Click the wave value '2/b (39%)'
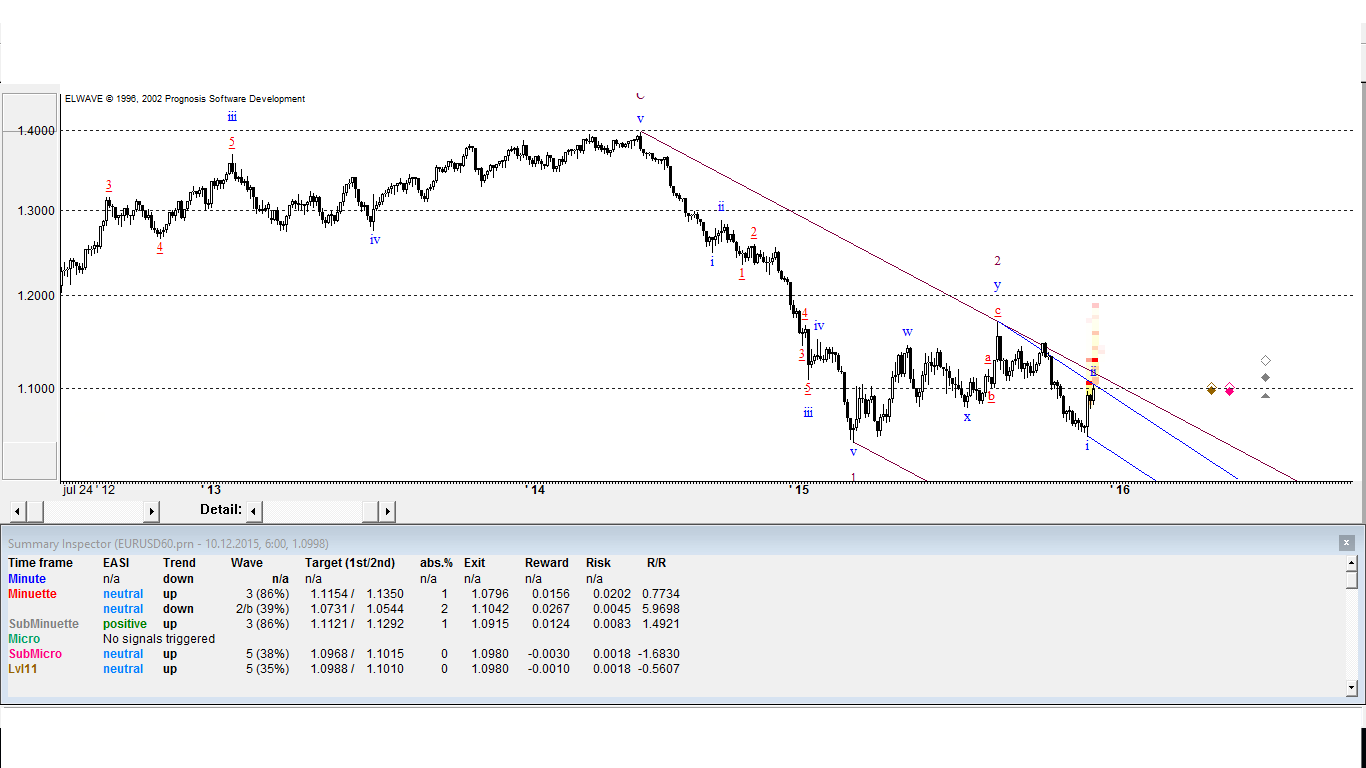This screenshot has height=768, width=1366. (262, 609)
